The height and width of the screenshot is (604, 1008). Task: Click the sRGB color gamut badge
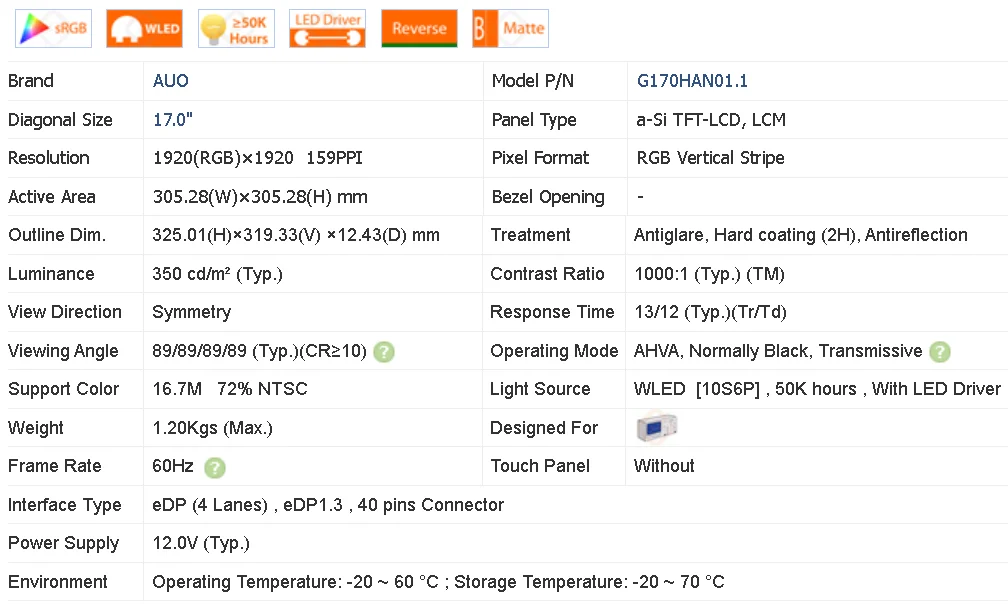53,28
